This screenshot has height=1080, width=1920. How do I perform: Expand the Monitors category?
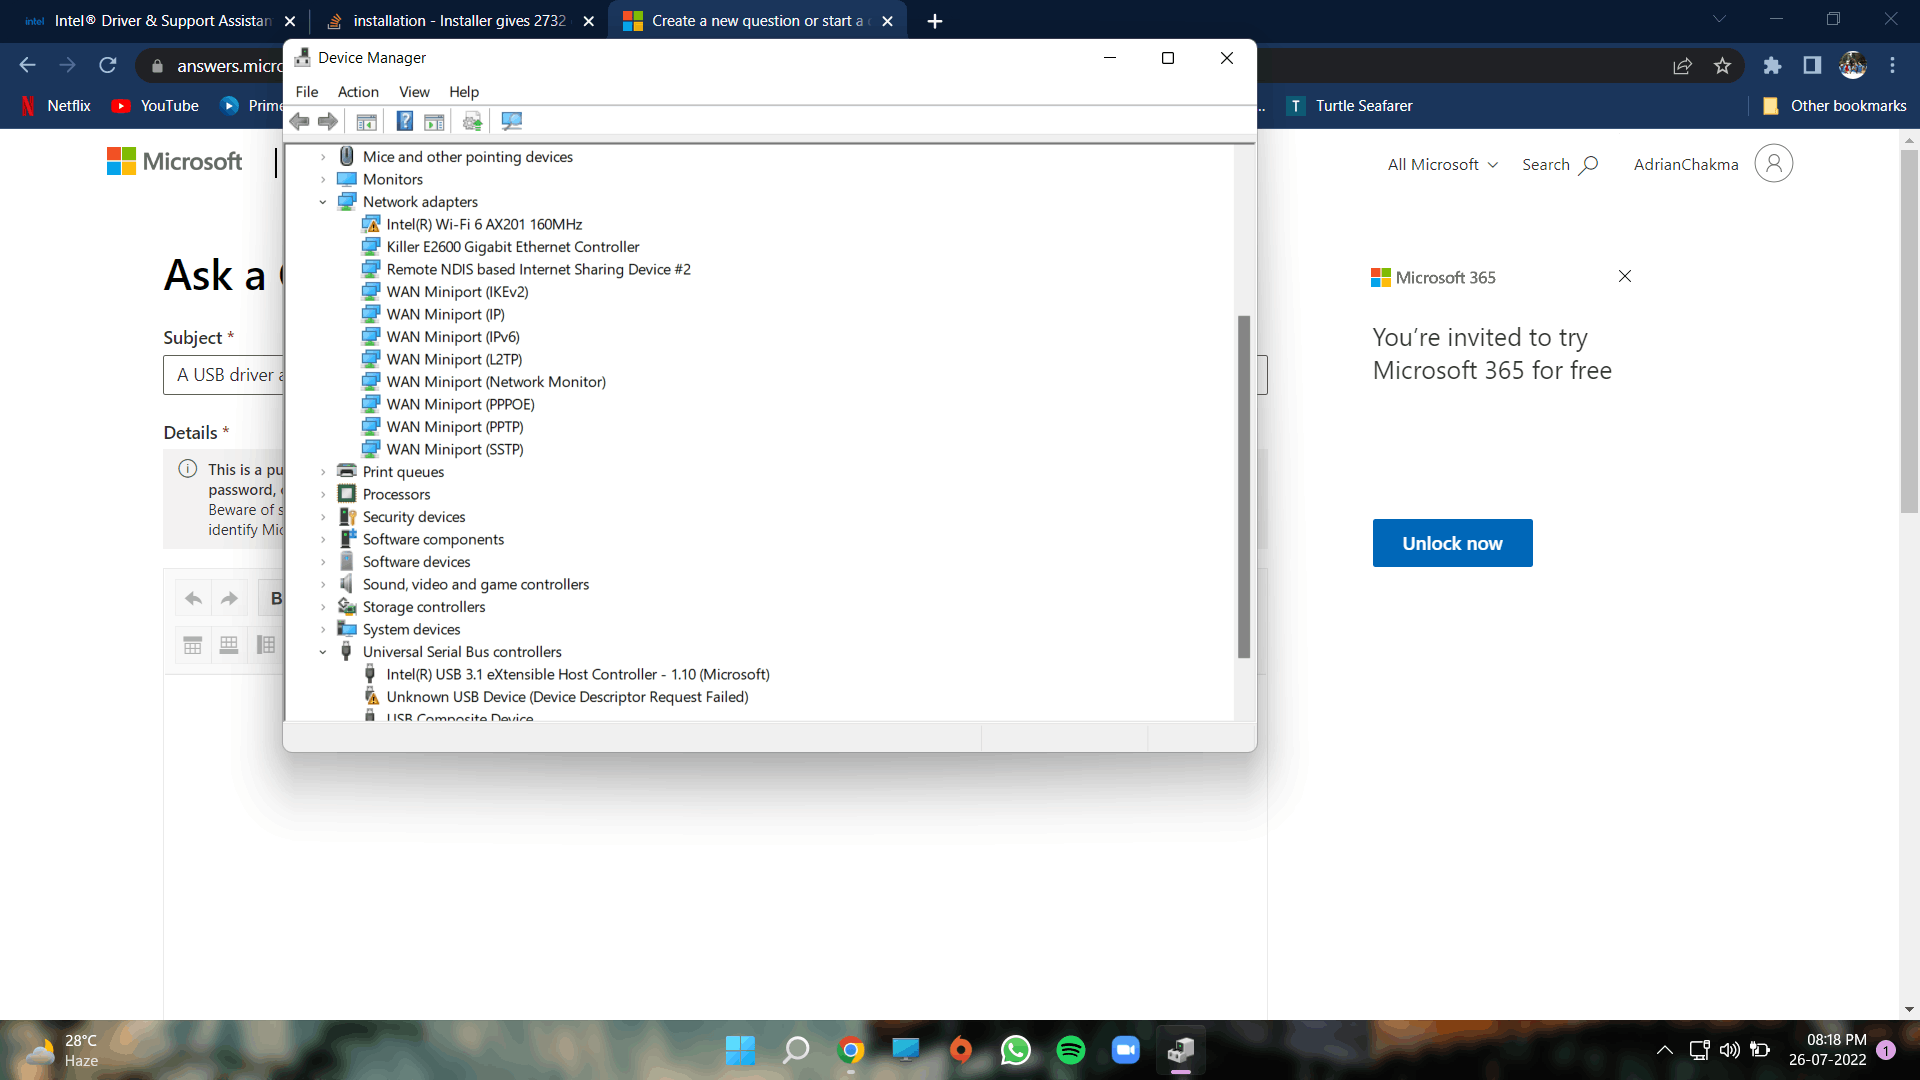coord(323,180)
